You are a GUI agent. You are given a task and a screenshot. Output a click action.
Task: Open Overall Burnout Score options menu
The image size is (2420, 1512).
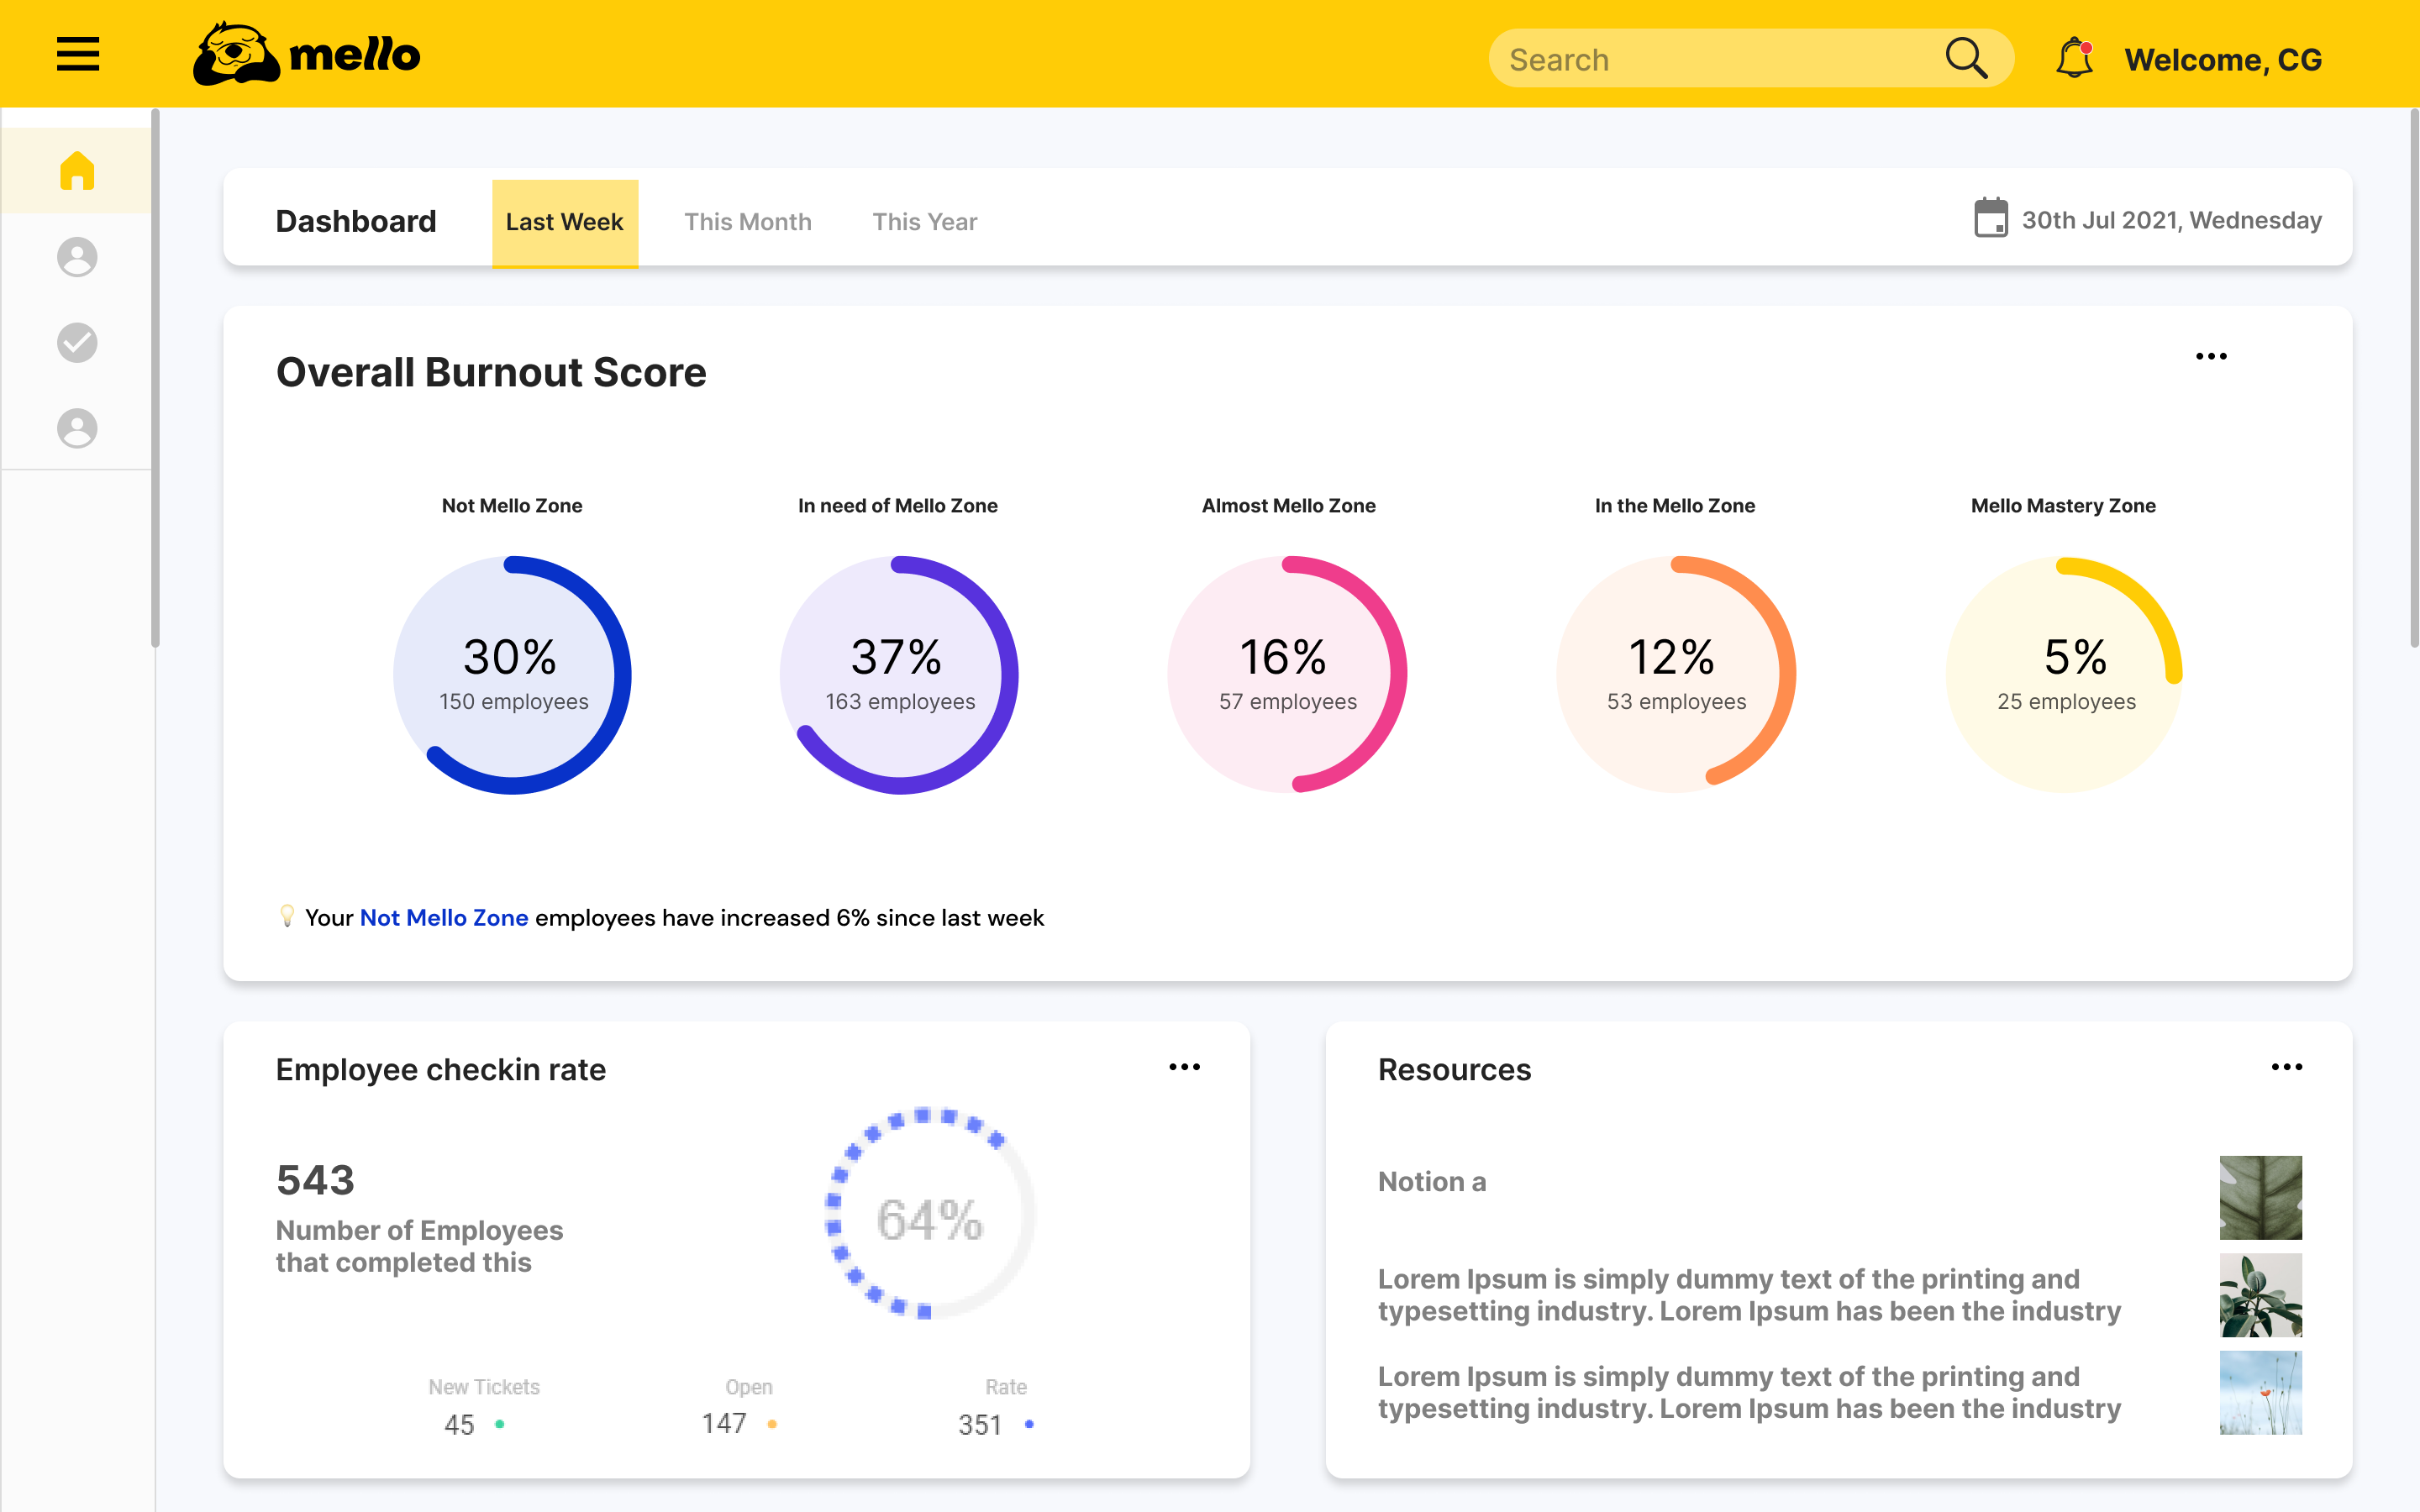pyautogui.click(x=2211, y=356)
